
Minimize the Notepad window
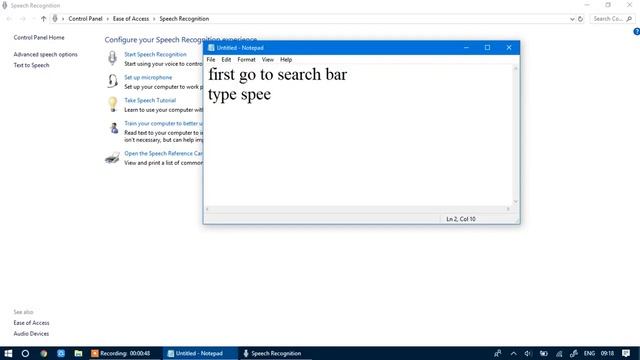click(466, 48)
